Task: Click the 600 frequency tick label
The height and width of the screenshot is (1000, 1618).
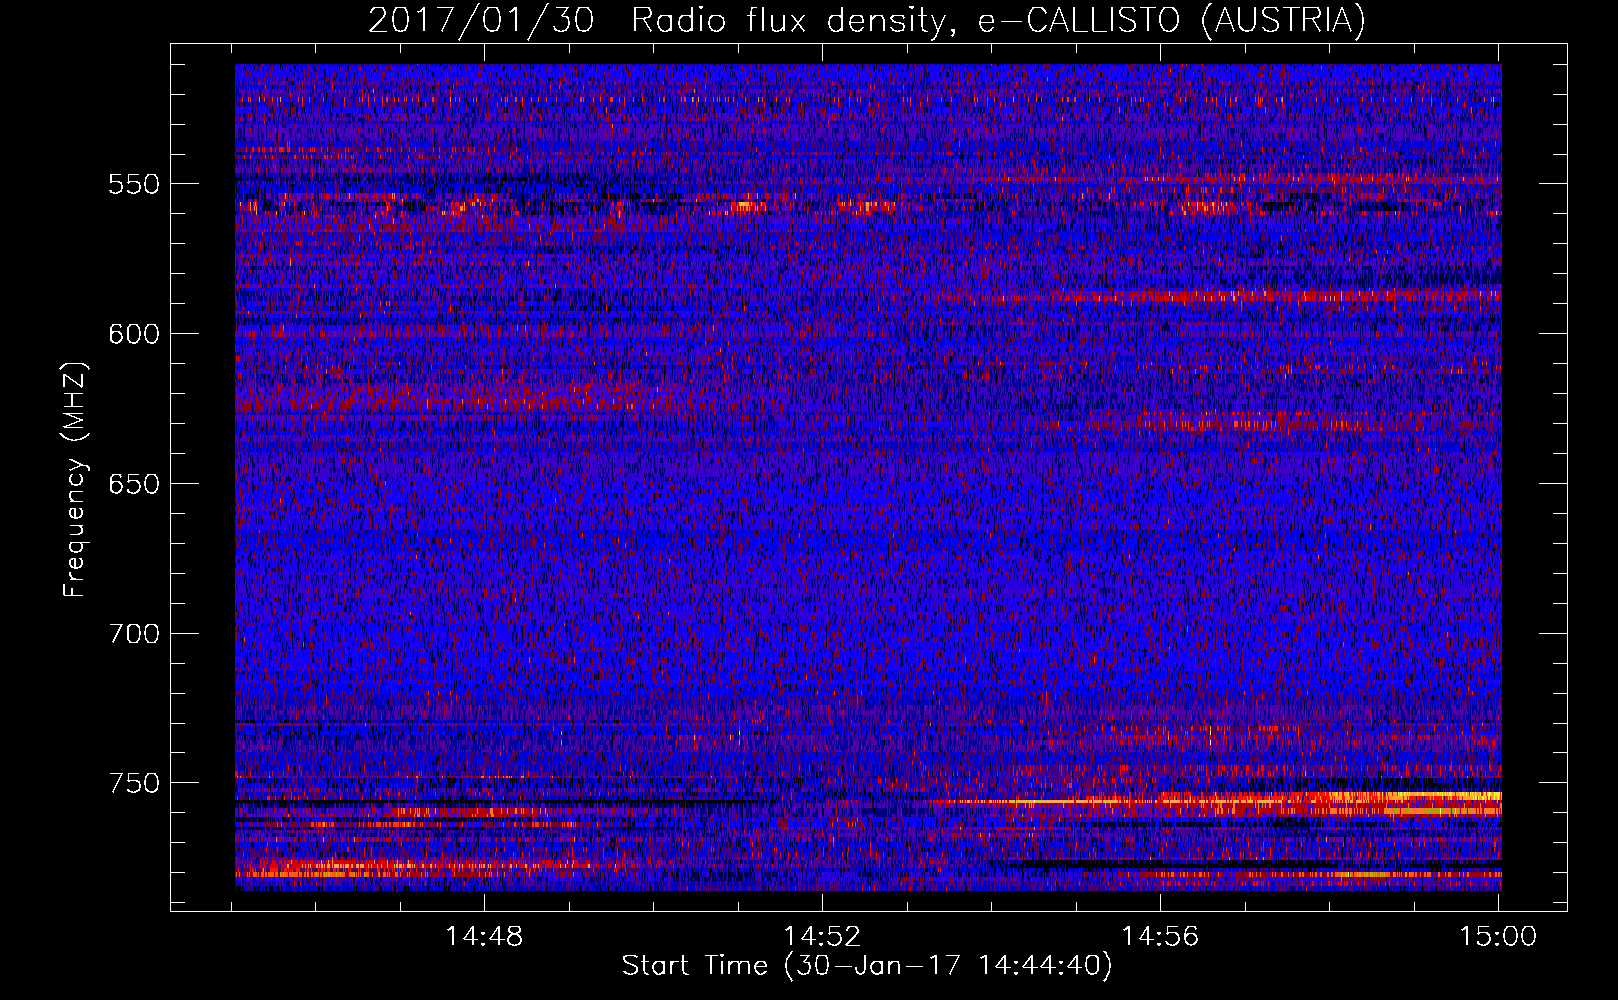Action: 134,334
